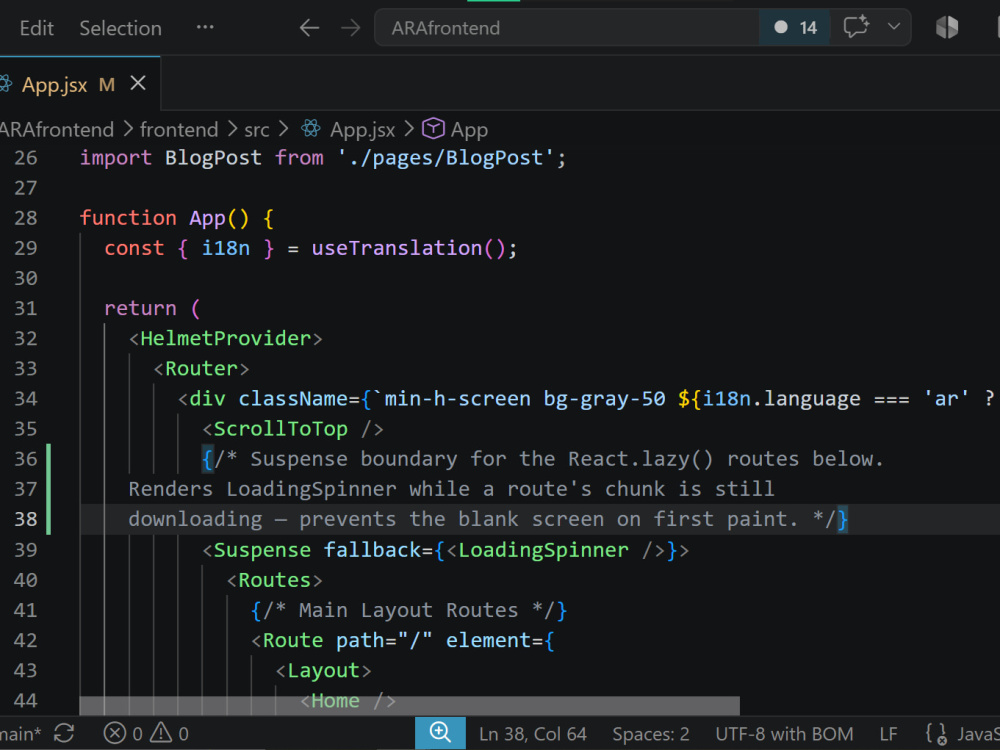The height and width of the screenshot is (750, 1000).
Task: Click the 'Routes' tag on line 40
Action: pos(274,580)
